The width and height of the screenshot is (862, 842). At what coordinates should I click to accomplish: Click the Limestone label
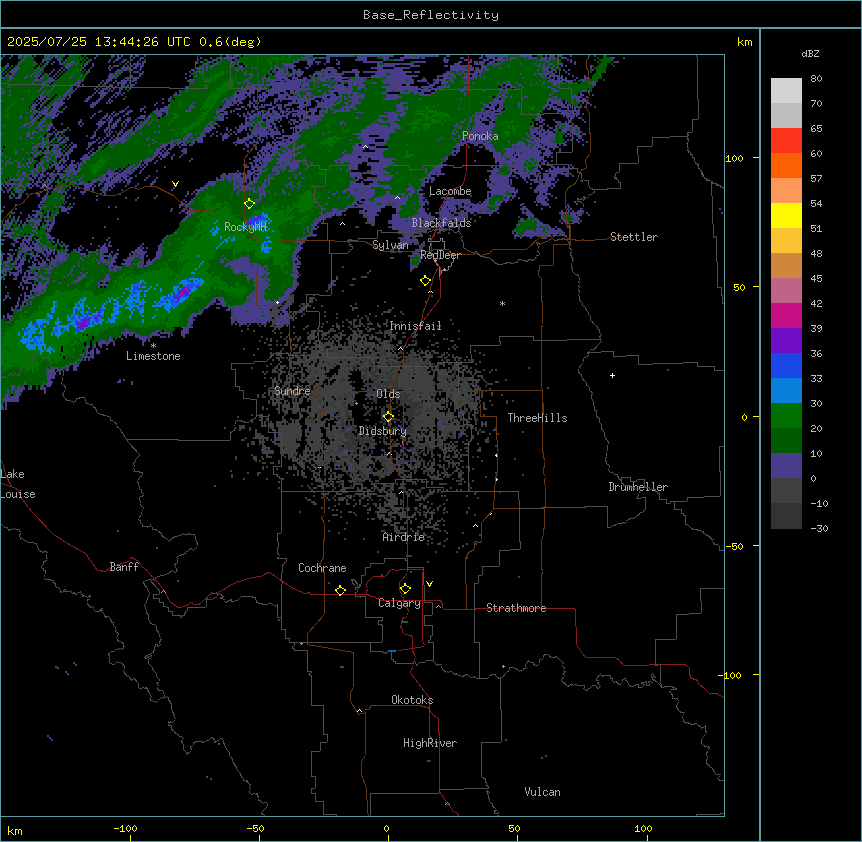click(153, 356)
